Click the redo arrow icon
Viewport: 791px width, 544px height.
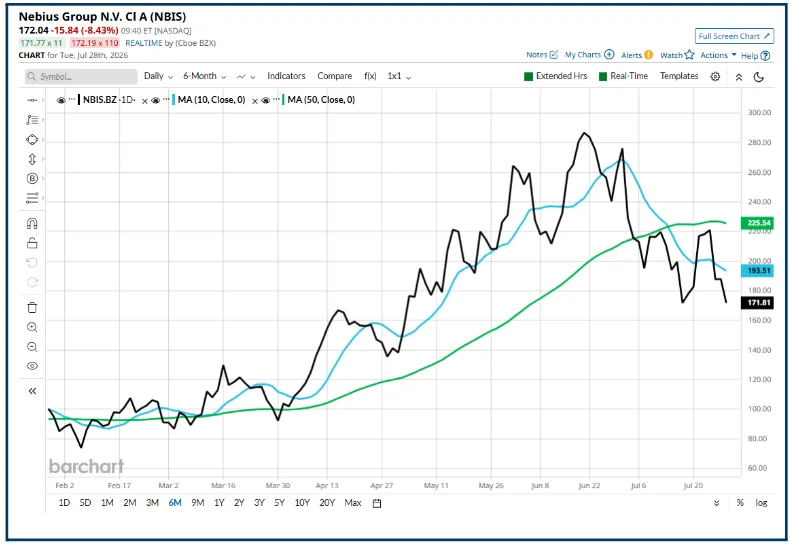(x=32, y=282)
